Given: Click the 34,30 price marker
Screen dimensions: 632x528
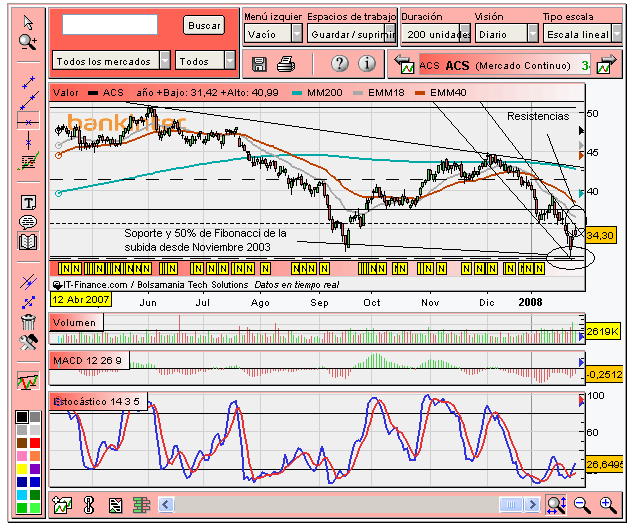Looking at the screenshot, I should point(600,235).
